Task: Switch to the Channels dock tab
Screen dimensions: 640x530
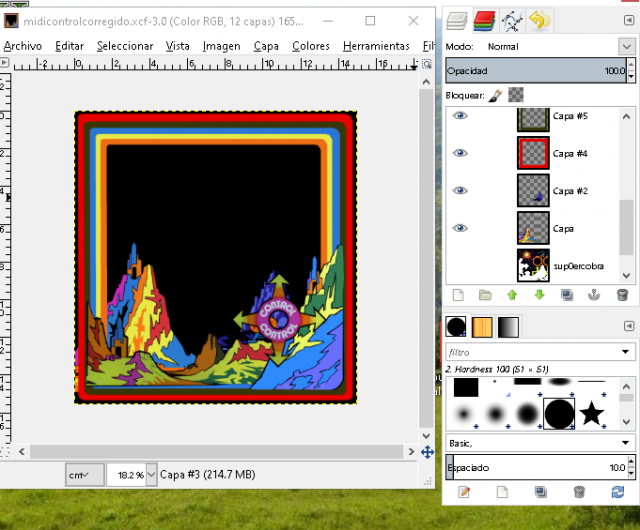Action: 485,19
